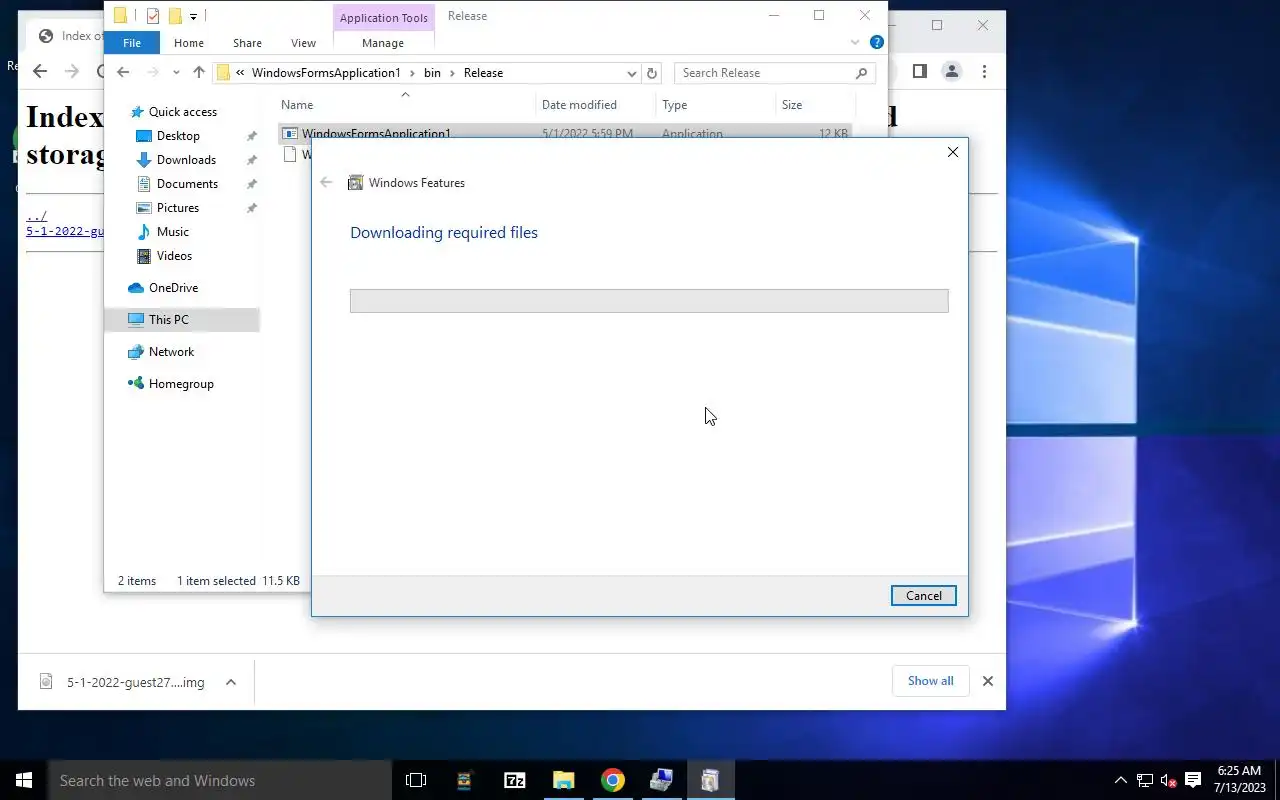Viewport: 1280px width, 800px height.
Task: Open 7-Zip from the taskbar
Action: (x=515, y=780)
